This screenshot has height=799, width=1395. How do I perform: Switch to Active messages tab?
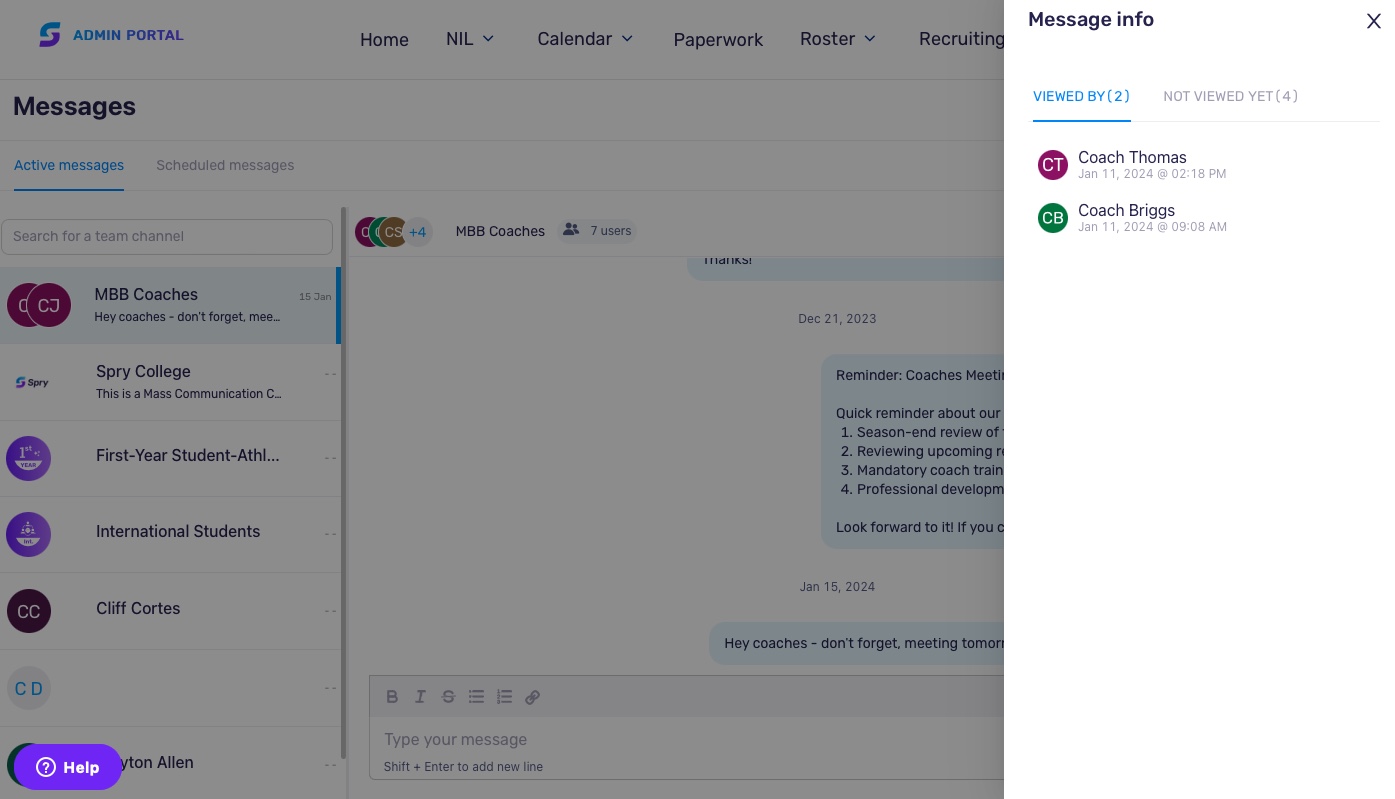[69, 165]
